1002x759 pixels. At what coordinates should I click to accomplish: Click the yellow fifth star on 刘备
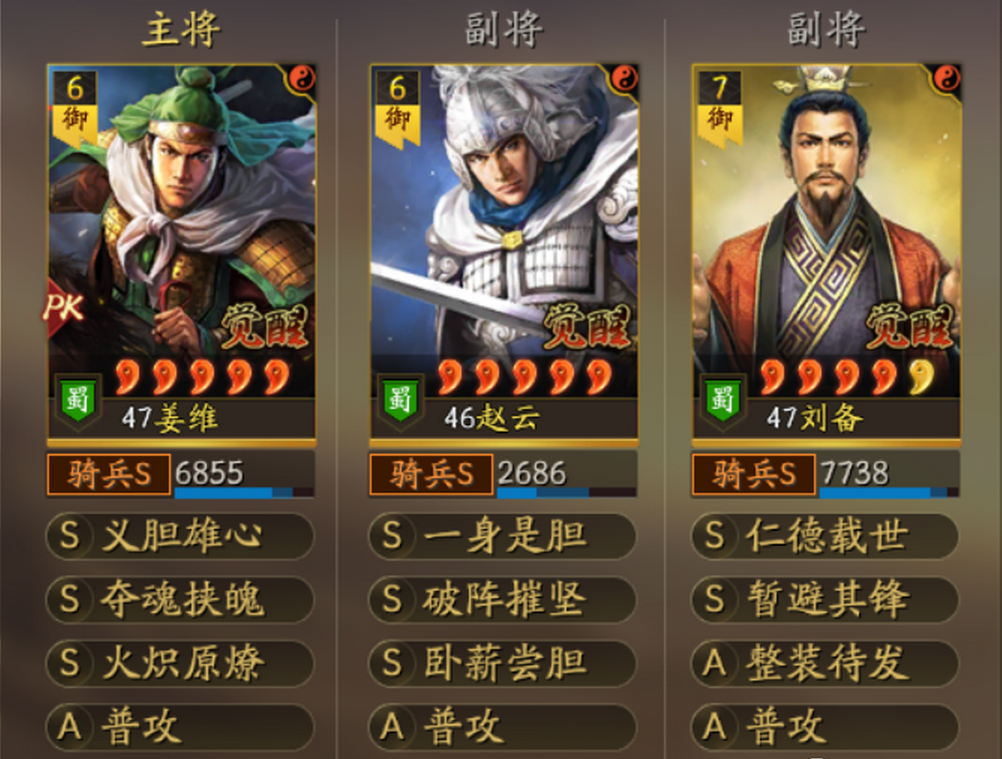click(921, 376)
